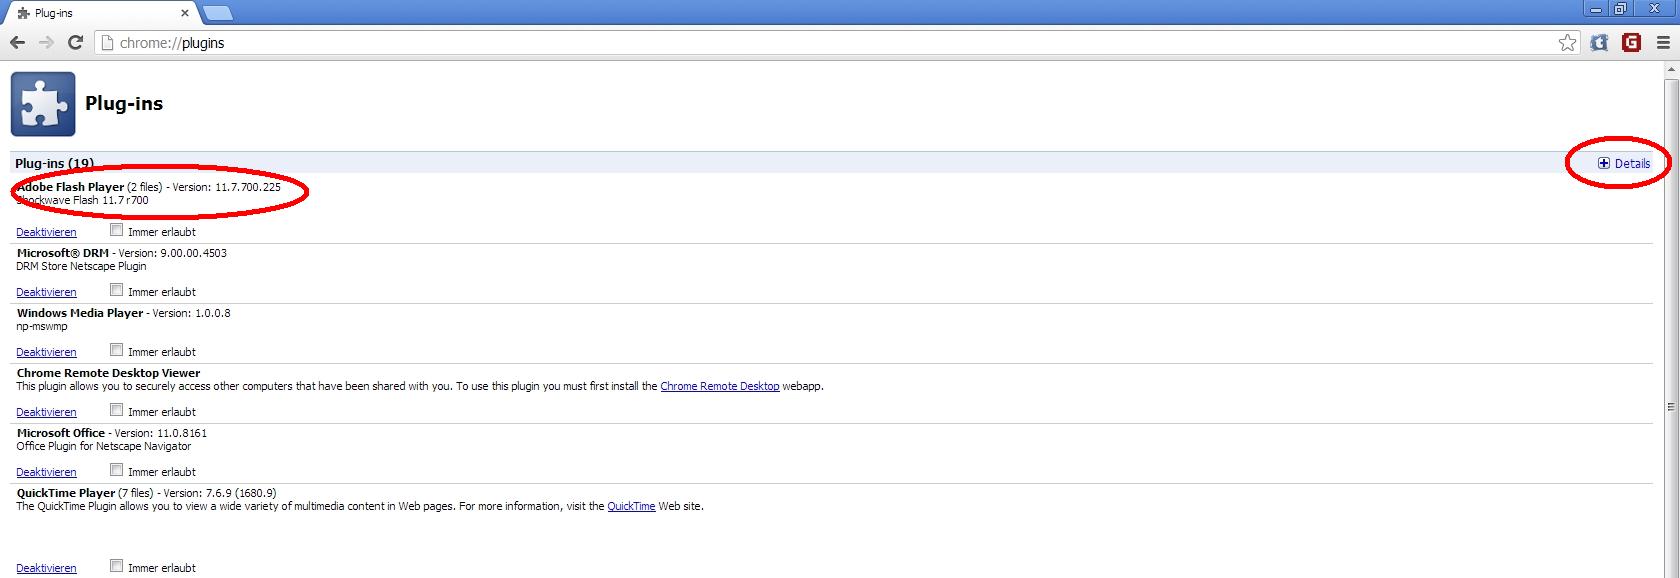Deactivate the Windows Media Player plugin
This screenshot has height=578, width=1680.
(x=46, y=352)
